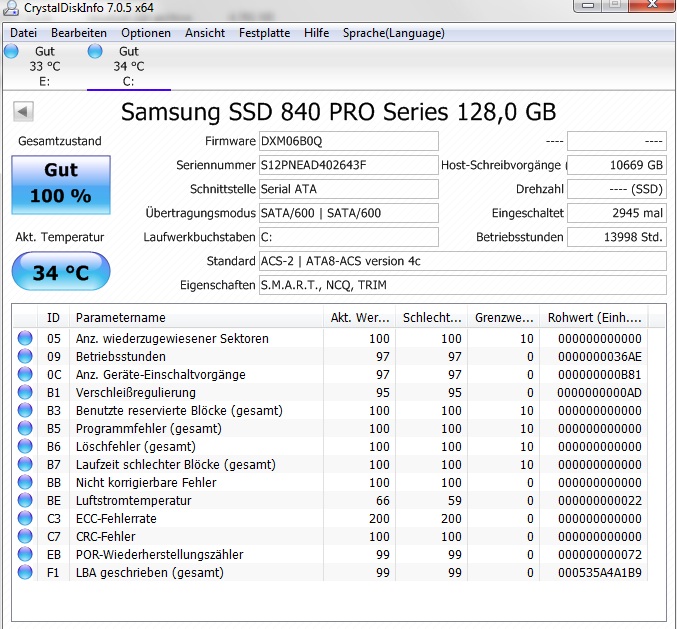Click the Grenzwe... column header
The height and width of the screenshot is (629, 677).
(x=504, y=318)
